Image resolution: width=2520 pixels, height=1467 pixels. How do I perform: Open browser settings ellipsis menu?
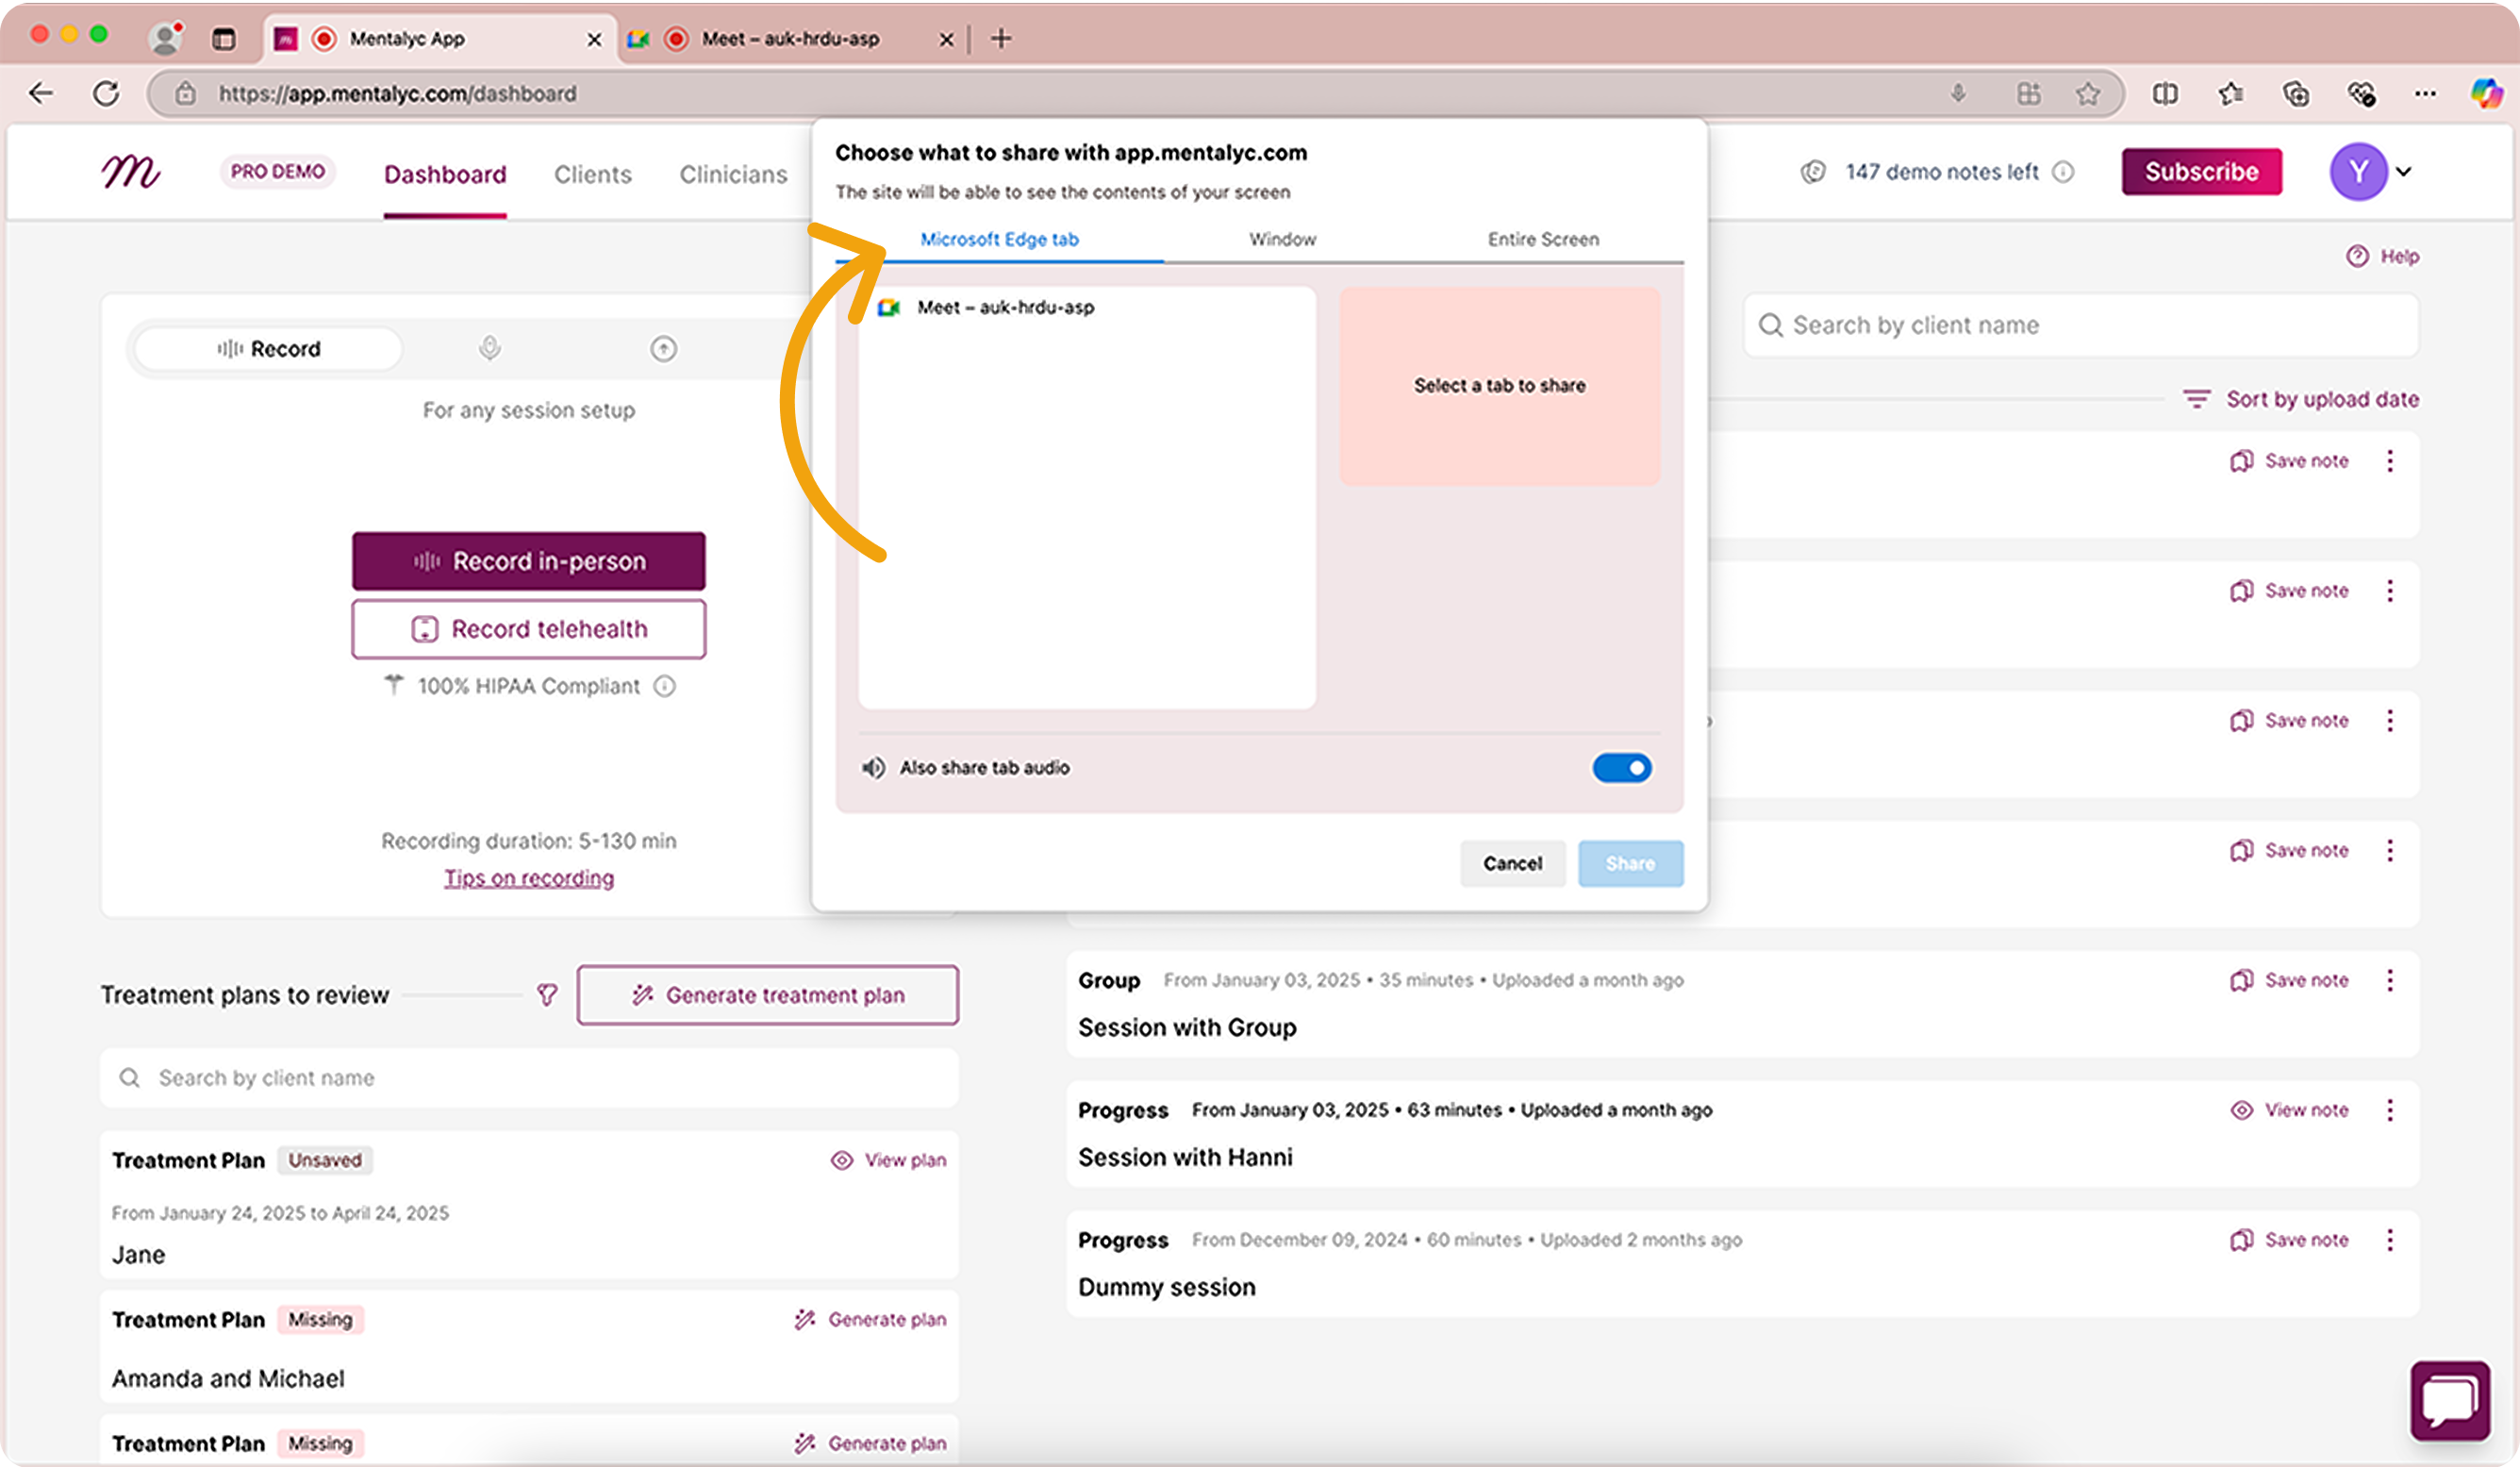coord(2425,94)
